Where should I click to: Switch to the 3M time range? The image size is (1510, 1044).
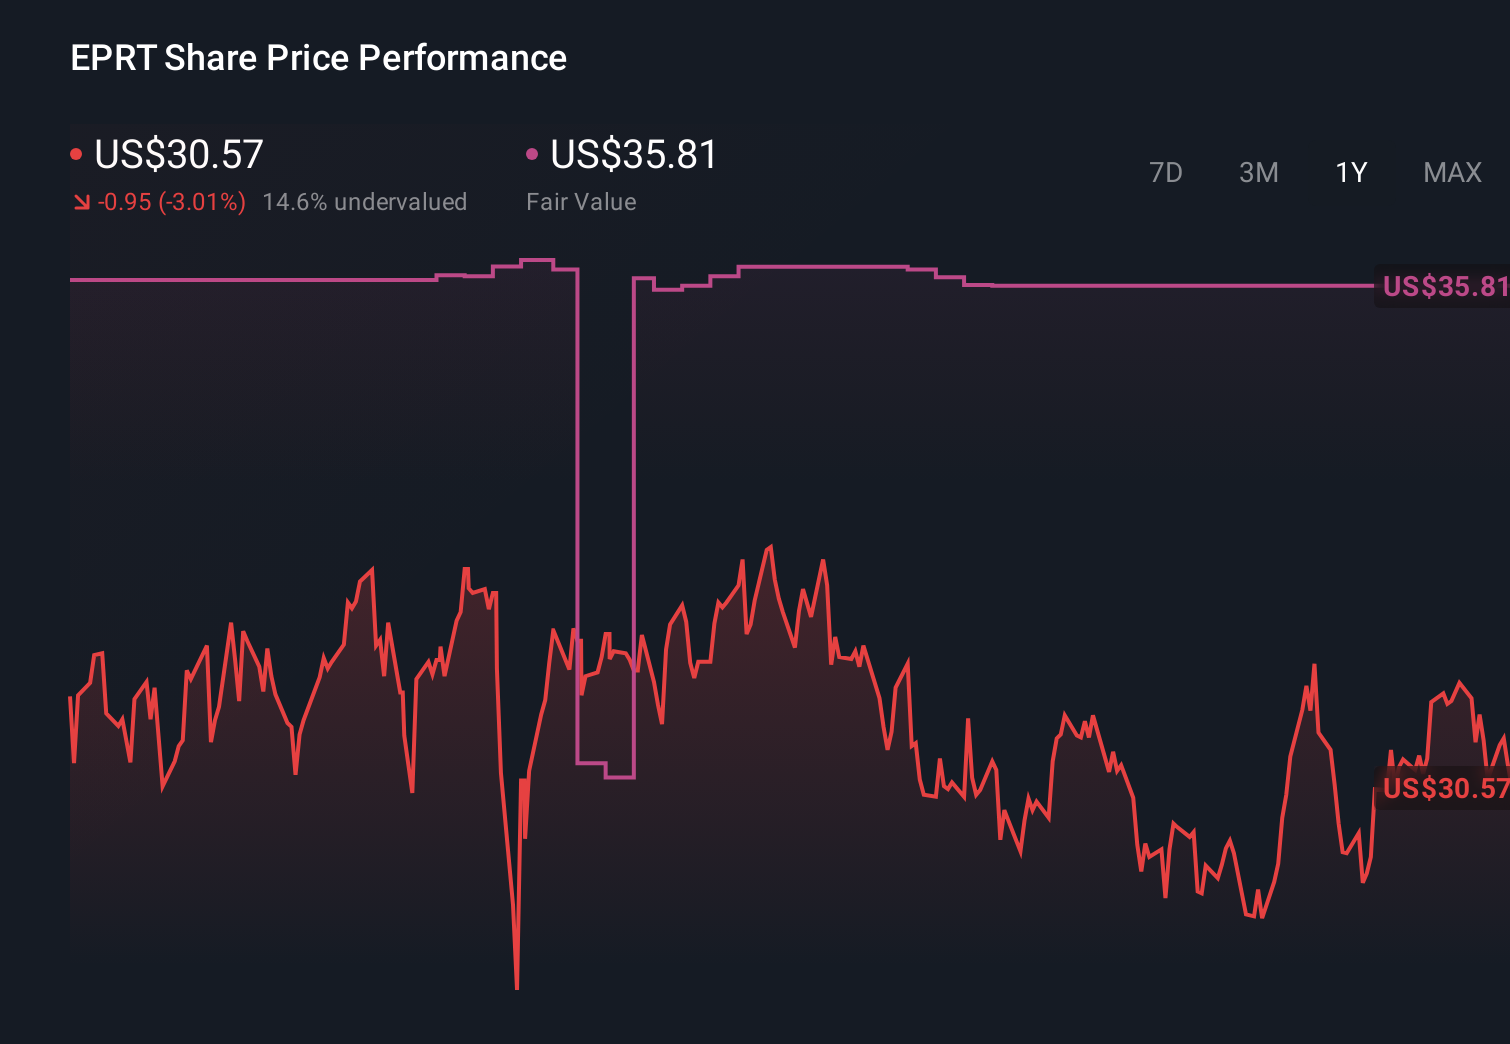click(x=1258, y=172)
